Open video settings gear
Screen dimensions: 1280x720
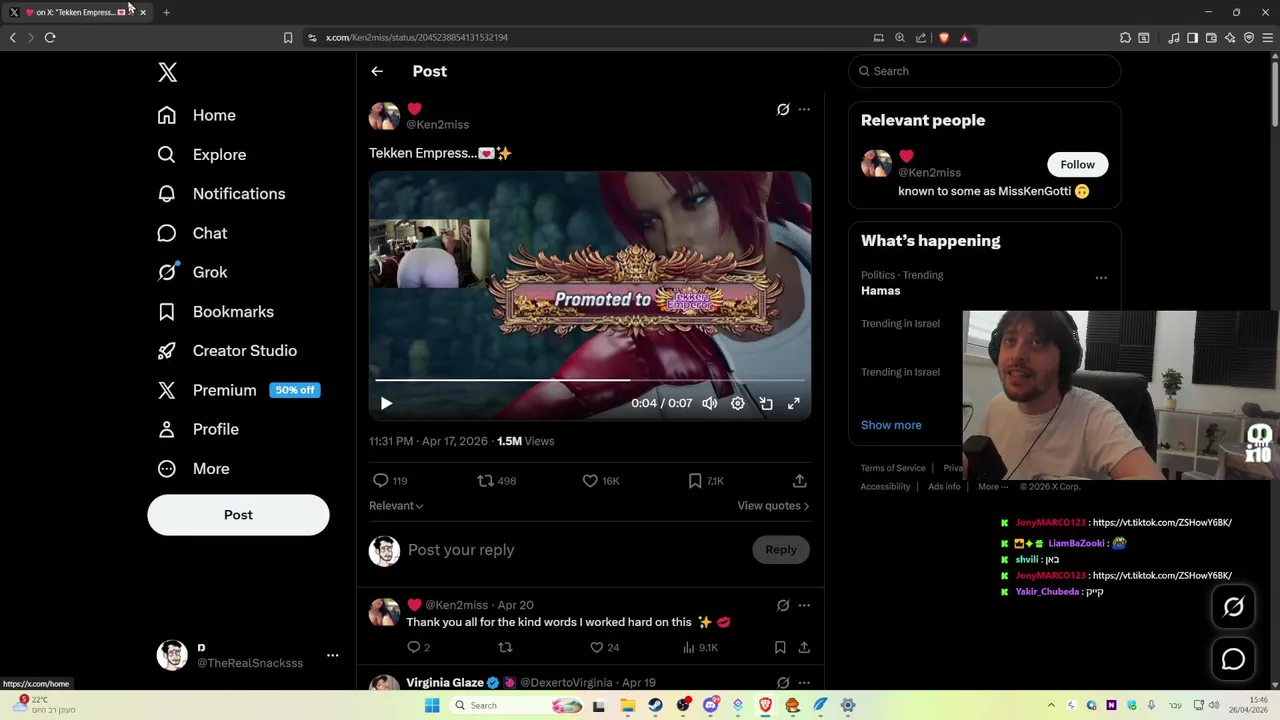tap(738, 403)
